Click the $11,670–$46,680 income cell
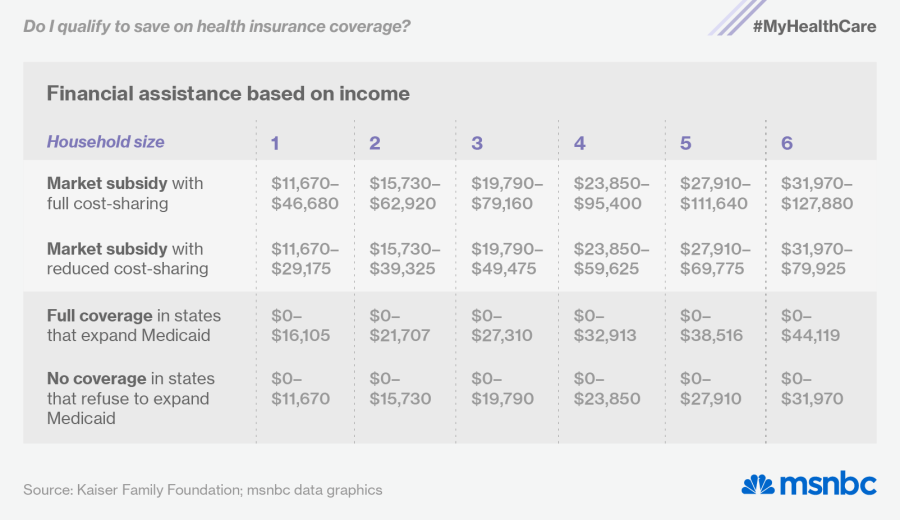Viewport: 900px width, 520px height. point(305,194)
